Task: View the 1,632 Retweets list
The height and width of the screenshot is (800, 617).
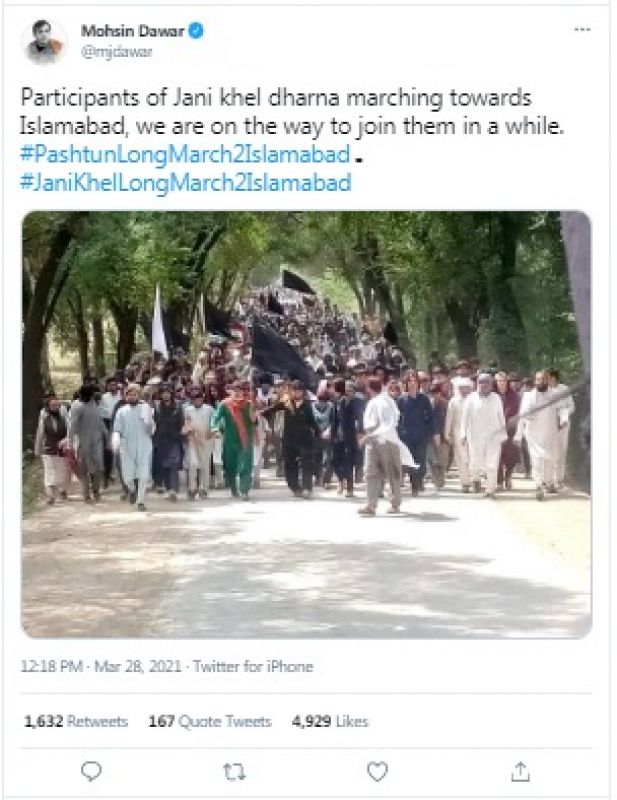Action: [76, 721]
